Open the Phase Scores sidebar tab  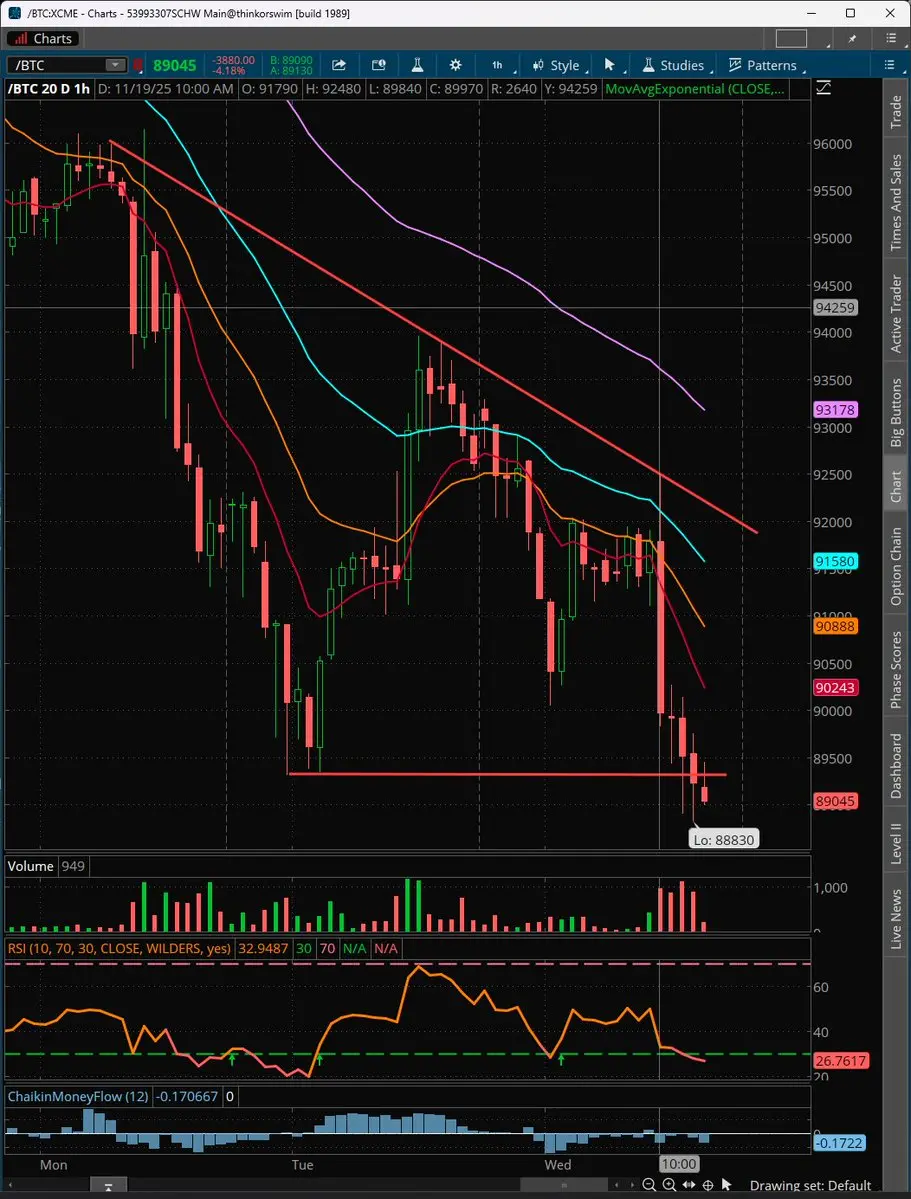point(896,669)
